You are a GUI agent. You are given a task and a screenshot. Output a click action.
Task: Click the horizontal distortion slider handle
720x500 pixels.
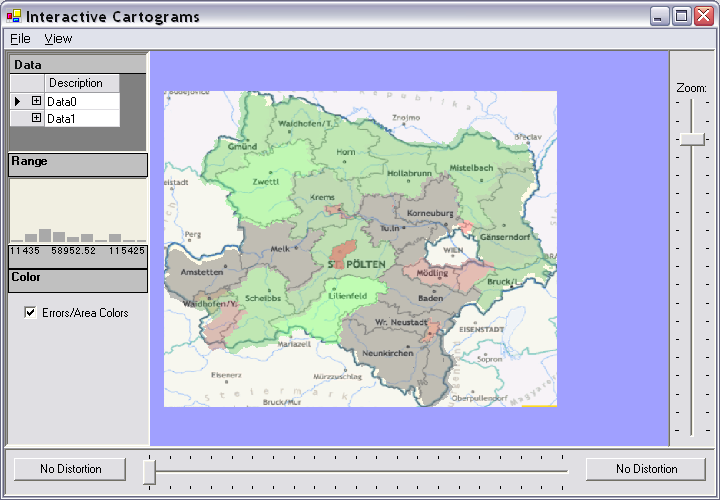149,471
